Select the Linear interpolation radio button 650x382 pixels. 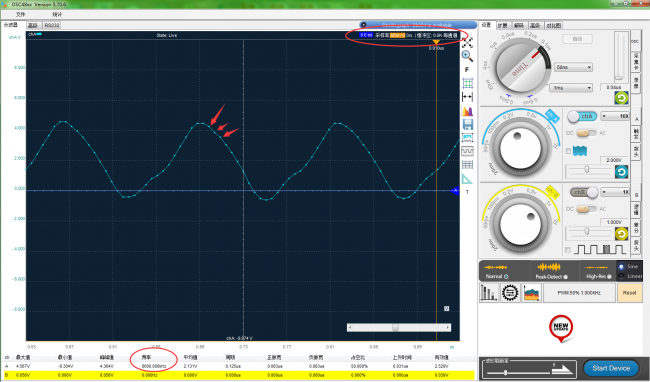(621, 276)
